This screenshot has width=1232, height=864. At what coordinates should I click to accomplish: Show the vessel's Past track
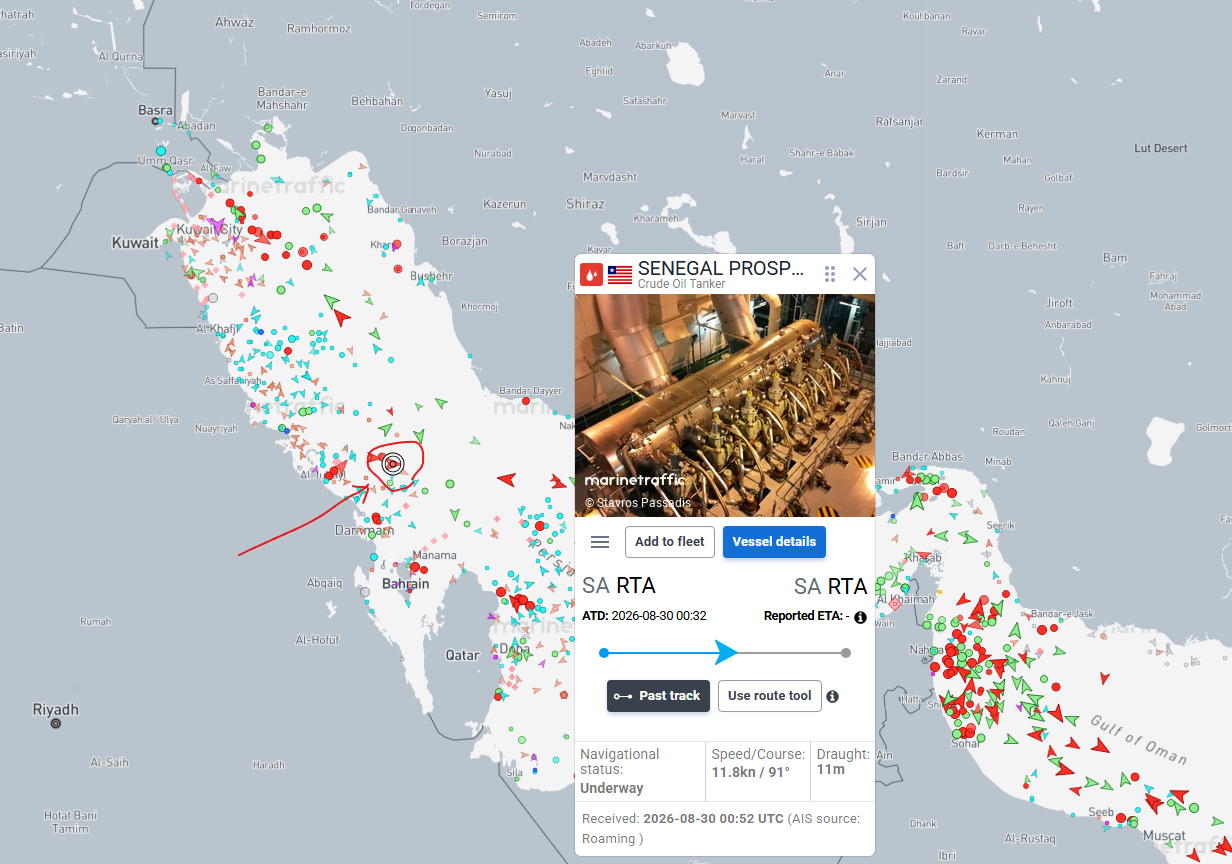tap(658, 696)
